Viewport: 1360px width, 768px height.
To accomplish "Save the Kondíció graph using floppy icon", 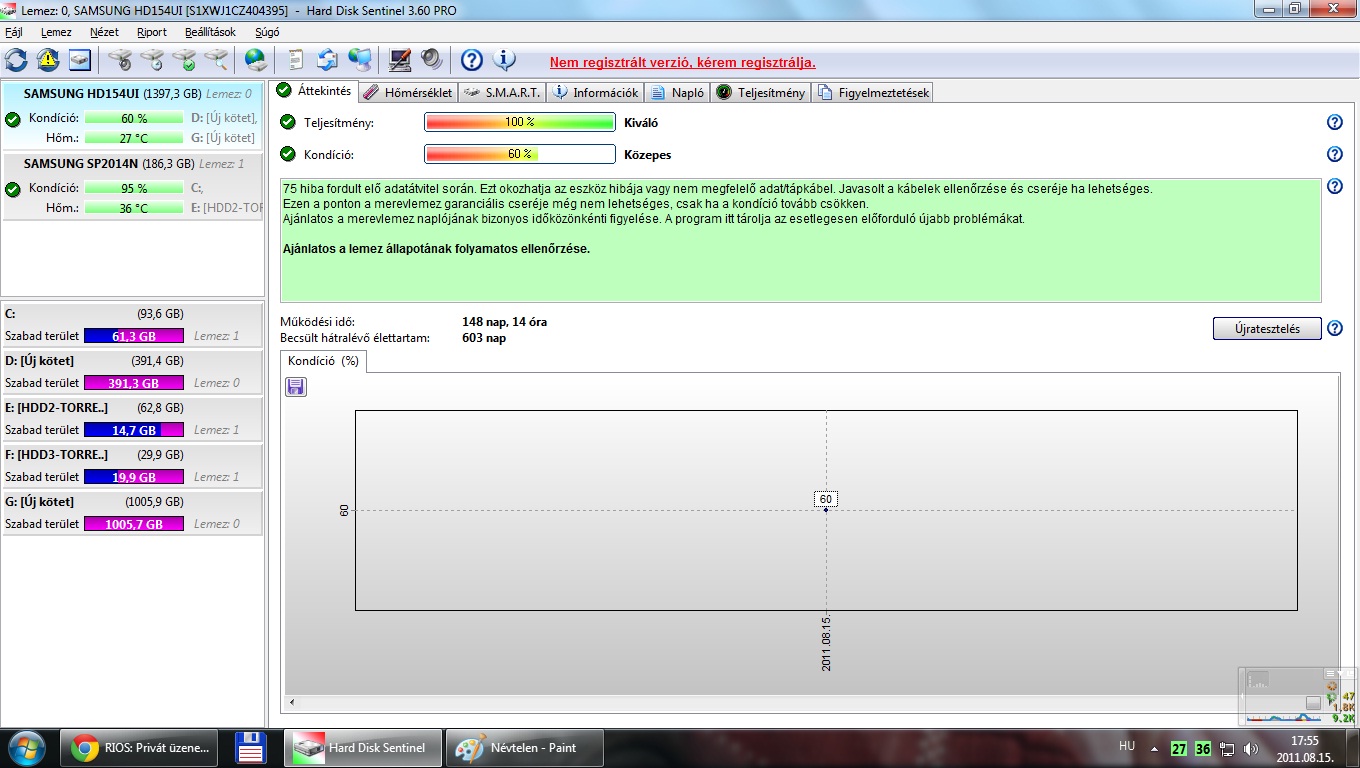I will point(296,386).
